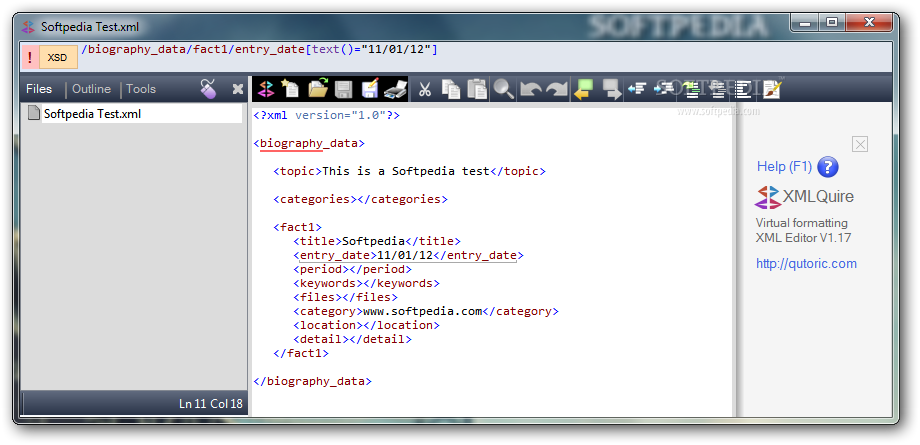Click the XSD button
This screenshot has height=445, width=920.
[x=58, y=58]
